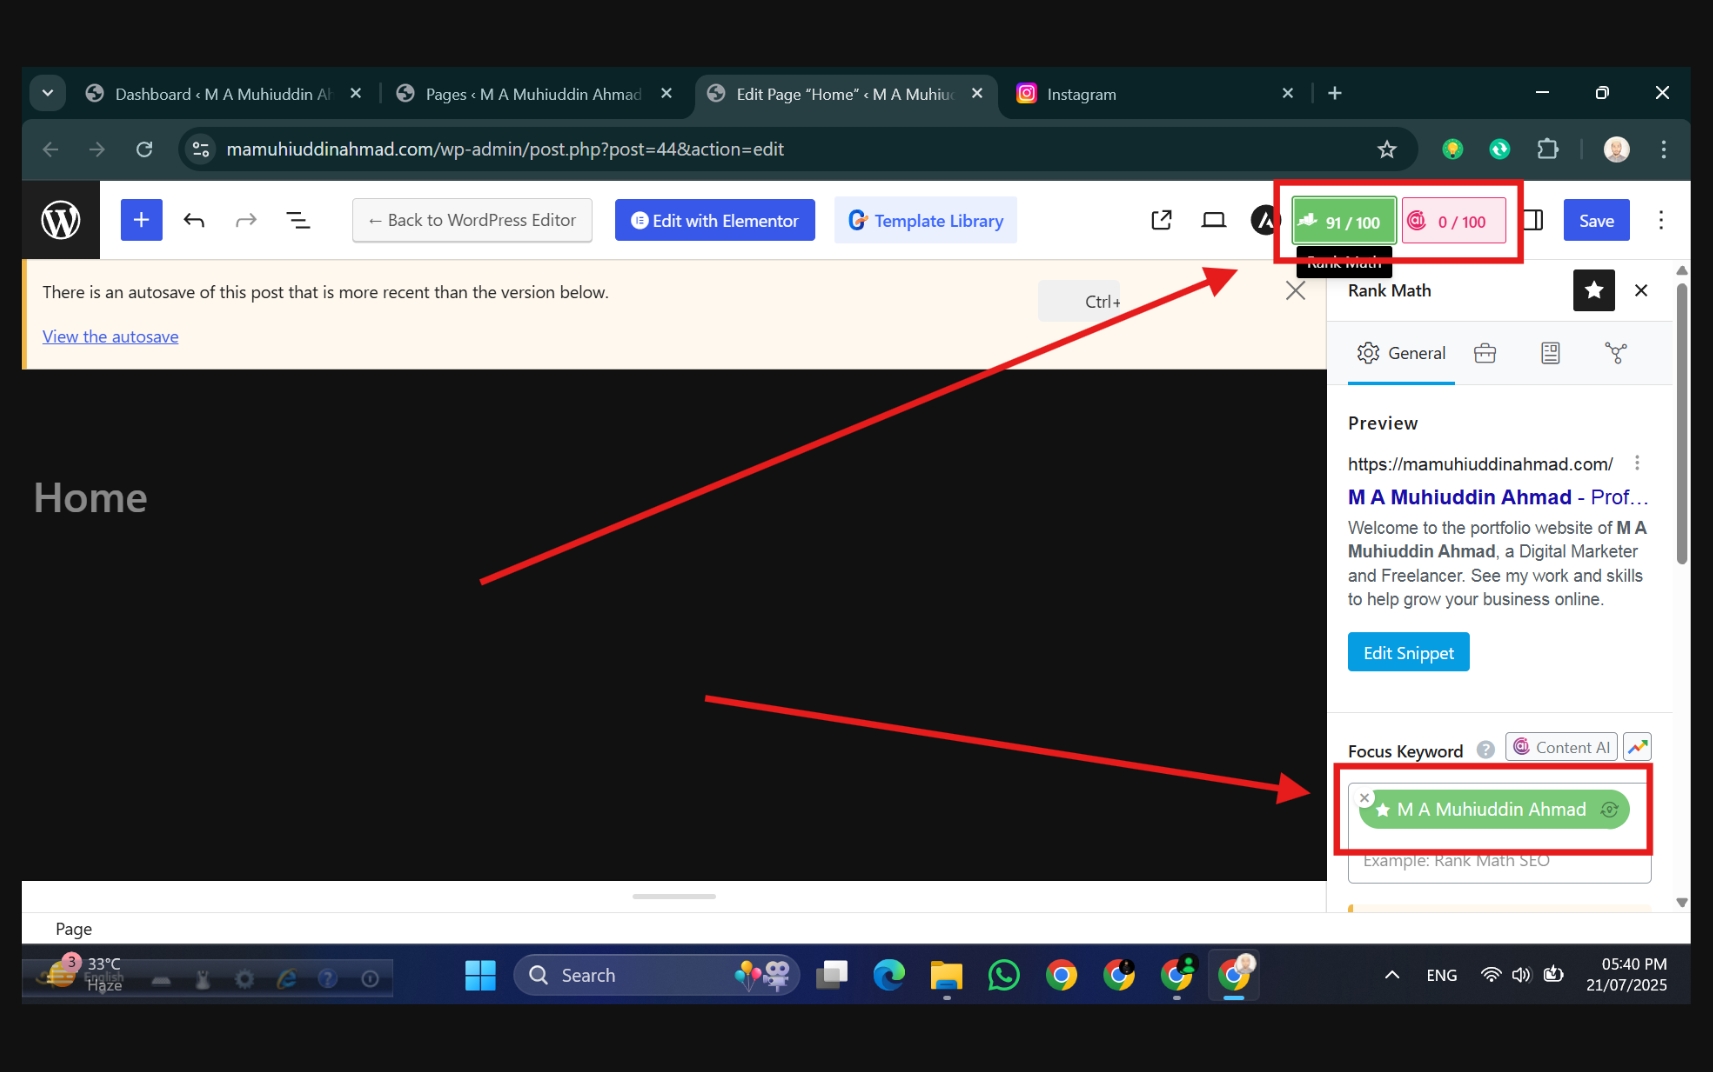Image resolution: width=1713 pixels, height=1072 pixels.
Task: Navigate back in browser
Action: click(50, 149)
